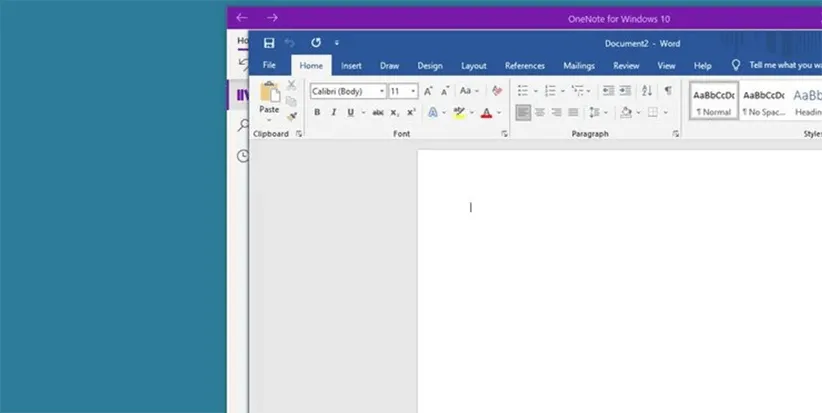This screenshot has width=822, height=413.
Task: Select the Format Painter brush icon
Action: coord(291,116)
